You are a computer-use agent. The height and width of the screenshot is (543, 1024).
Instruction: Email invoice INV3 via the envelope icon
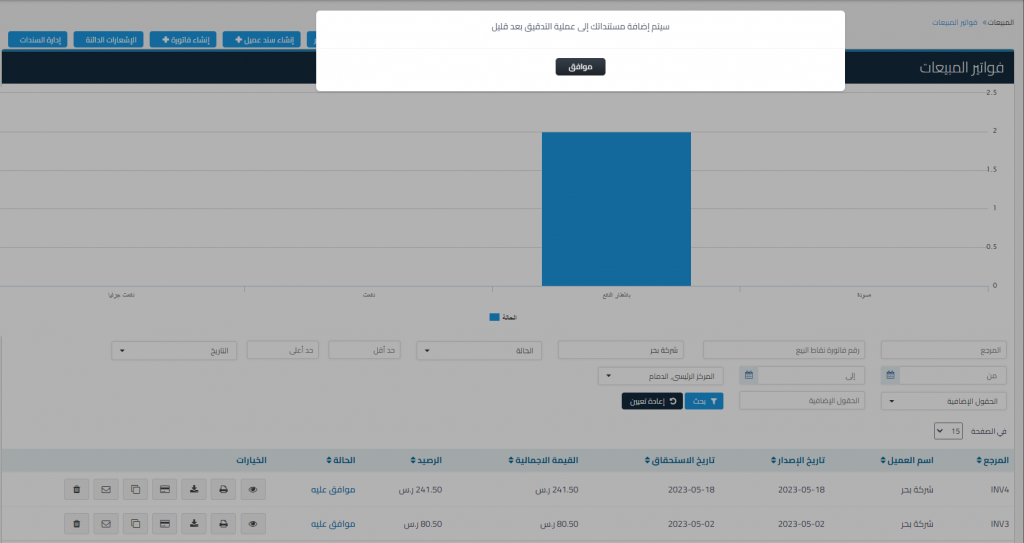(105, 523)
